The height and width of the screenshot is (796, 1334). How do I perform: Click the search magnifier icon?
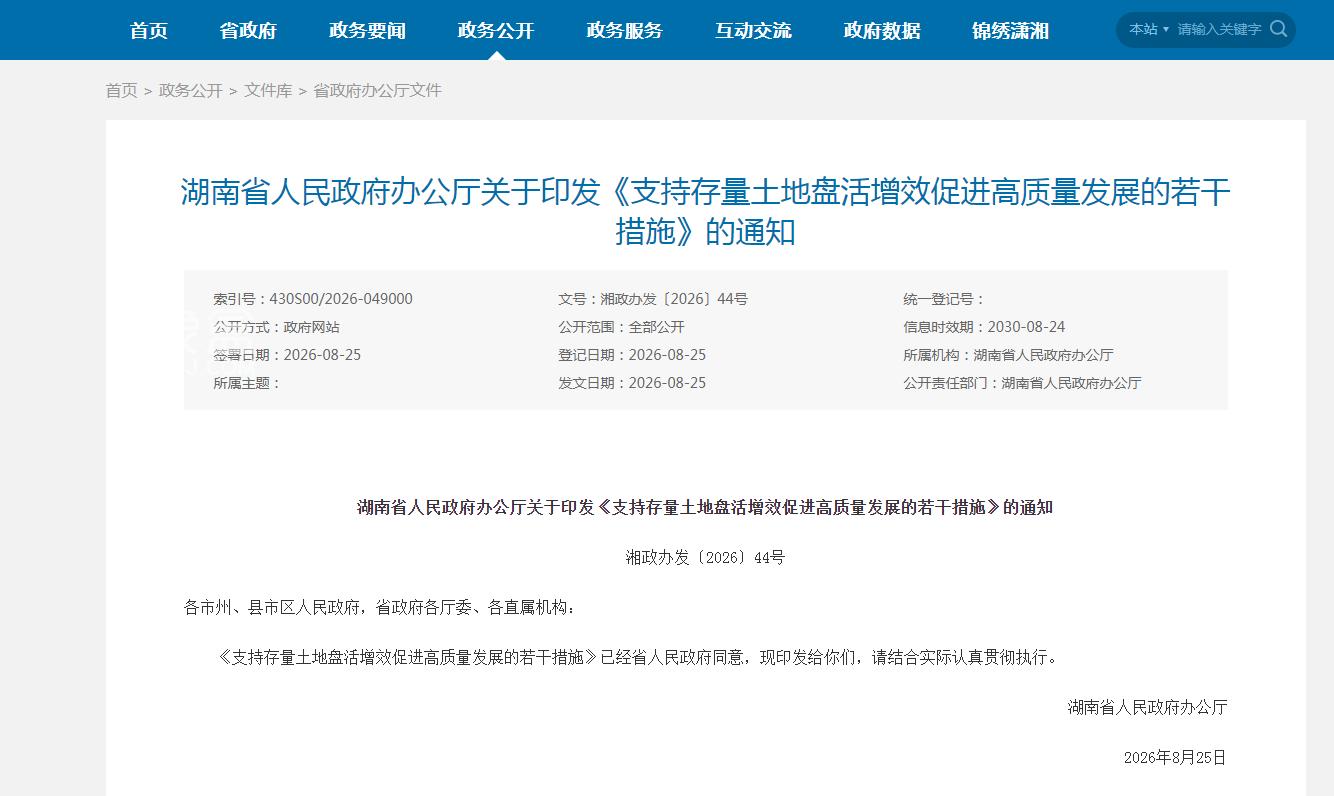pyautogui.click(x=1278, y=29)
